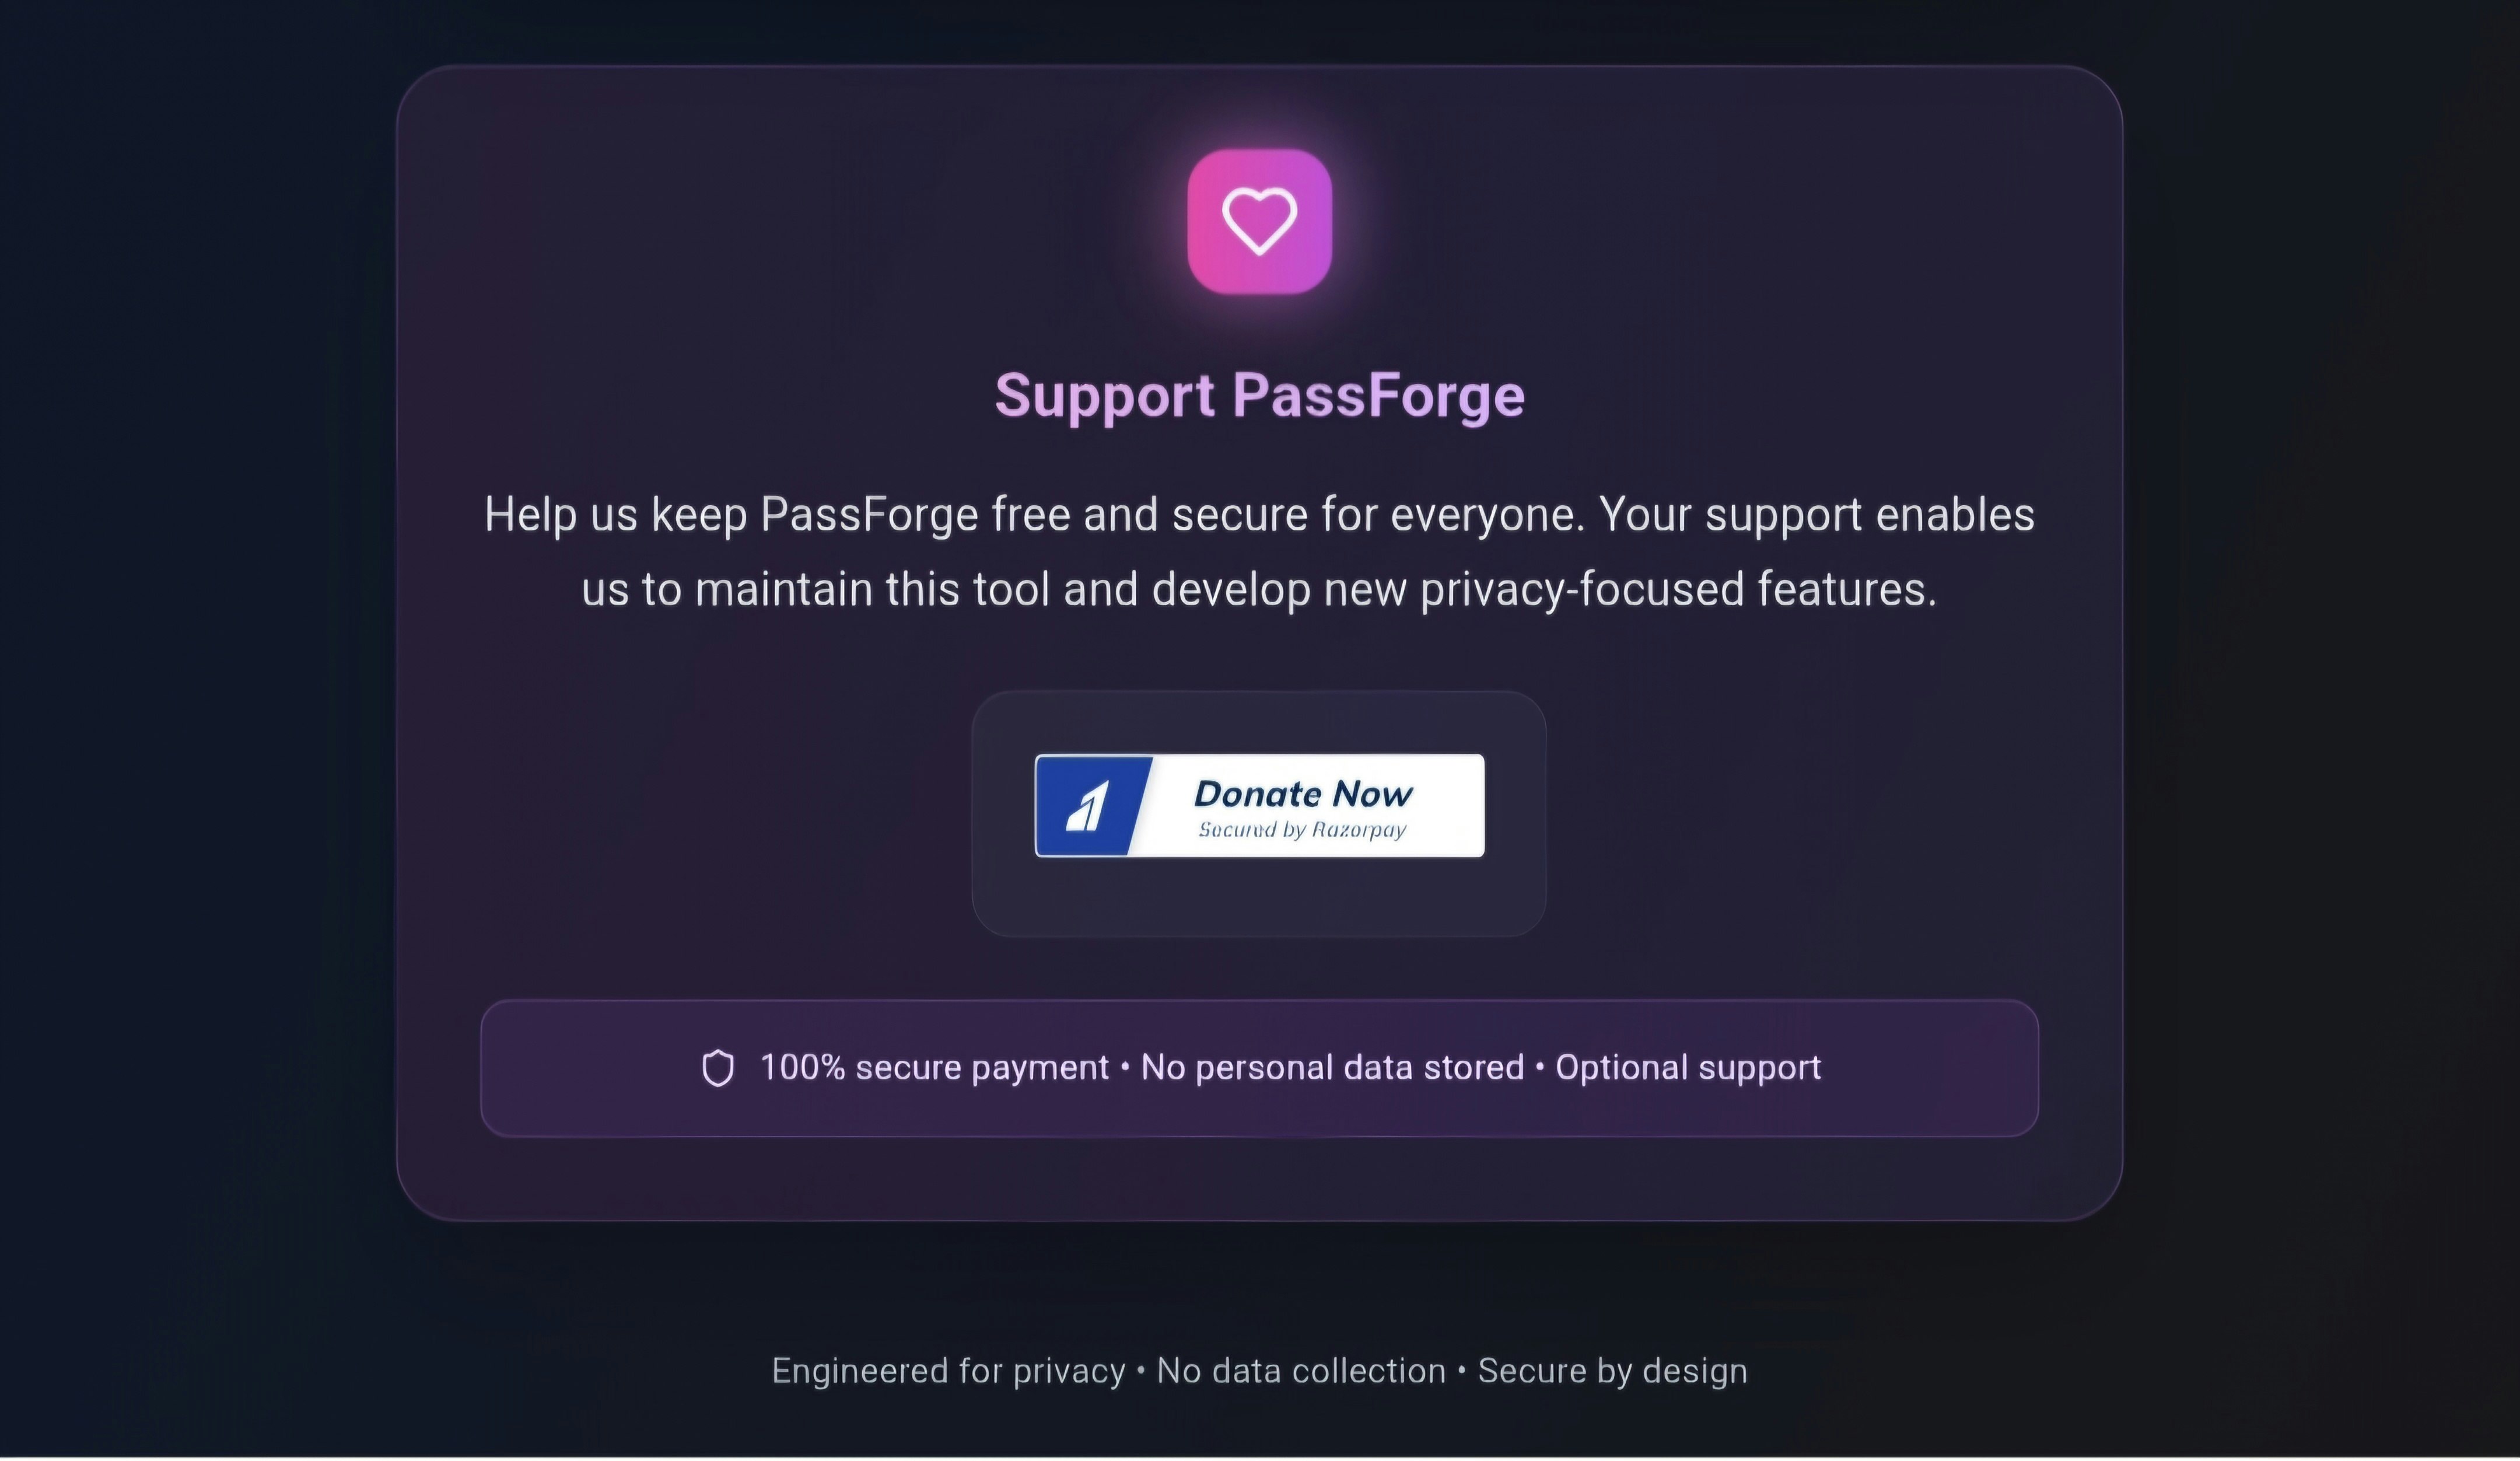This screenshot has width=2520, height=1461.
Task: Click the bullet before "Optional support"
Action: (1539, 1068)
